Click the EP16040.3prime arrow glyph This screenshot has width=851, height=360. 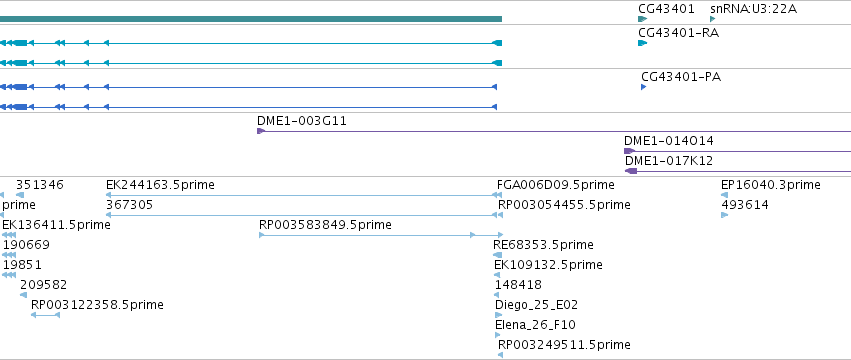pyautogui.click(x=724, y=195)
